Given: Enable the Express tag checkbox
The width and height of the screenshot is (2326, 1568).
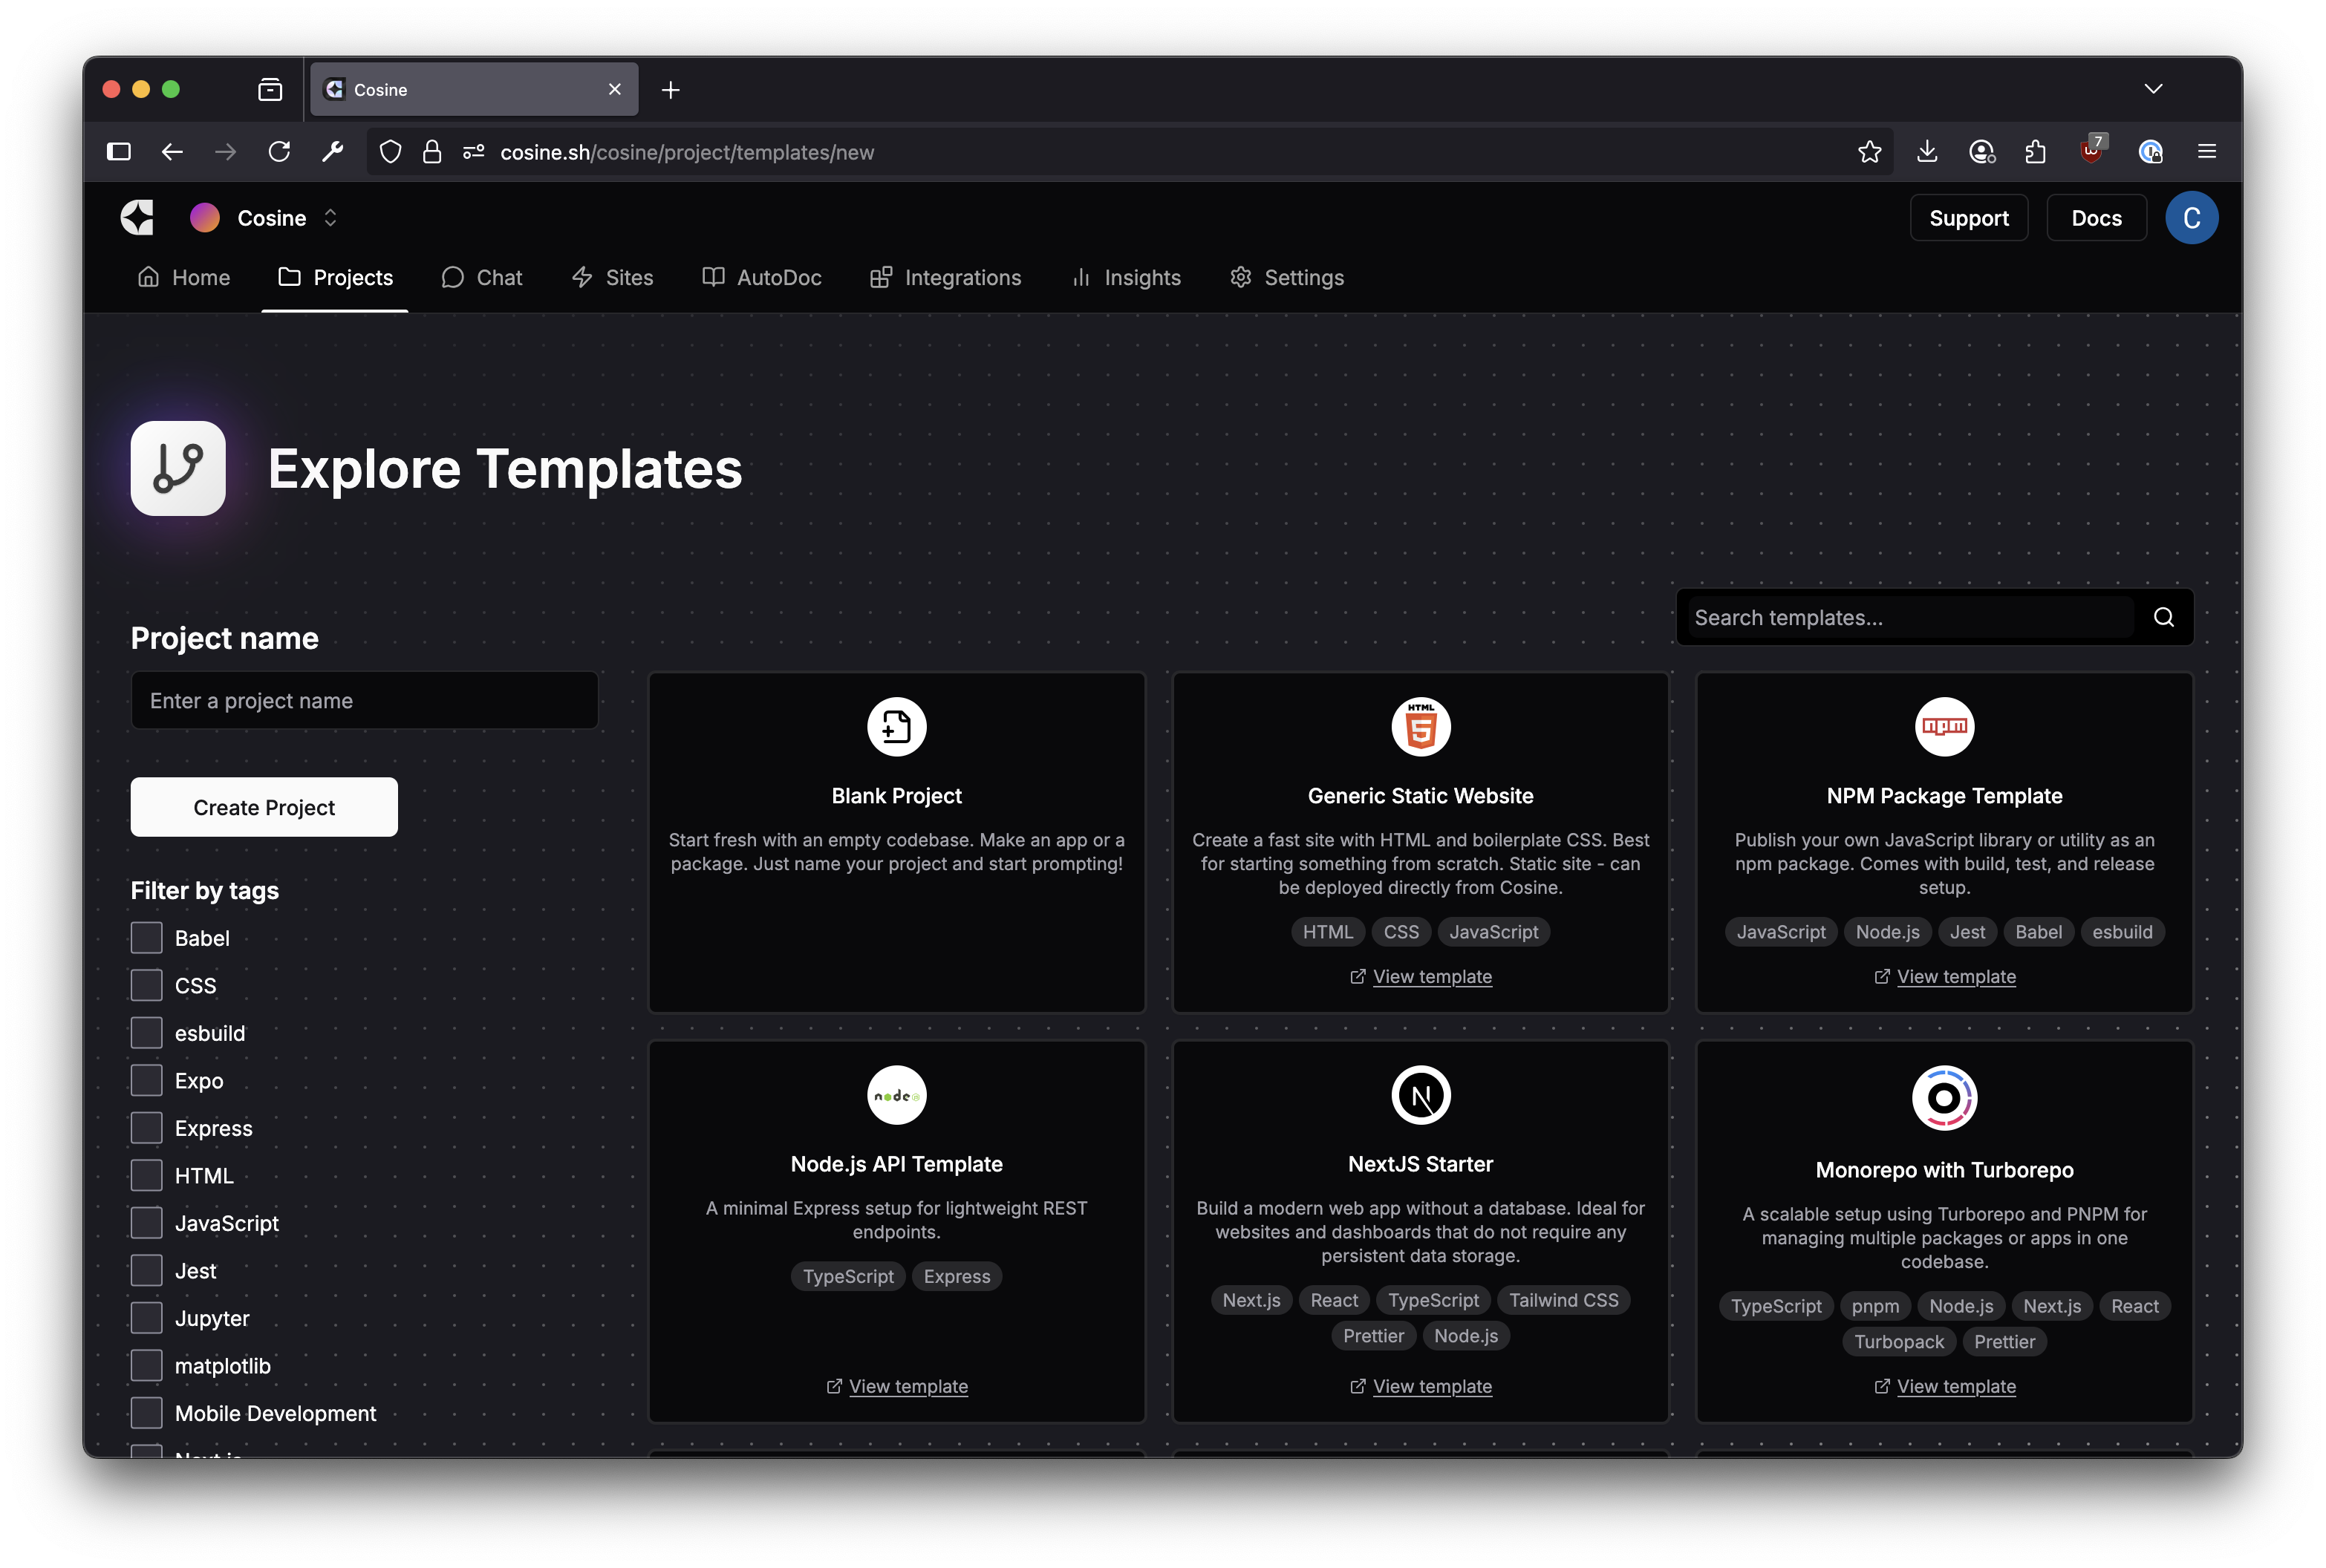Looking at the screenshot, I should [x=147, y=1128].
